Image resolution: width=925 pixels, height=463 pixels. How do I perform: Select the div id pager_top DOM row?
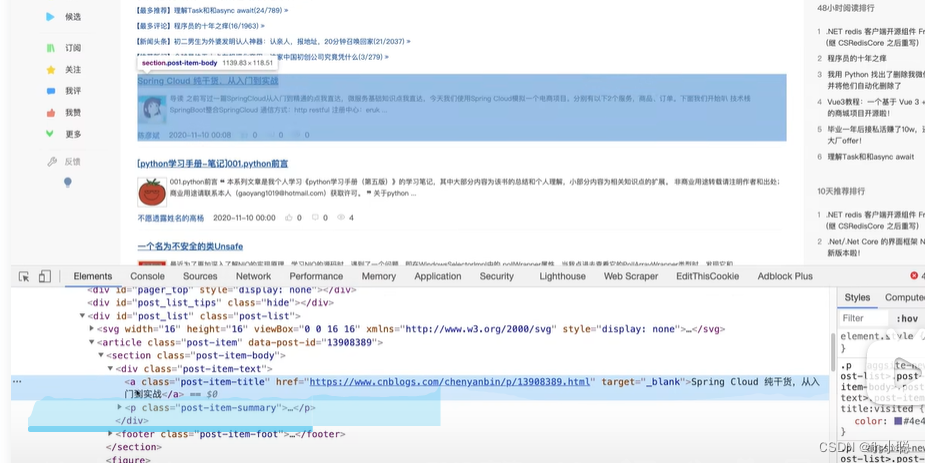tap(221, 290)
